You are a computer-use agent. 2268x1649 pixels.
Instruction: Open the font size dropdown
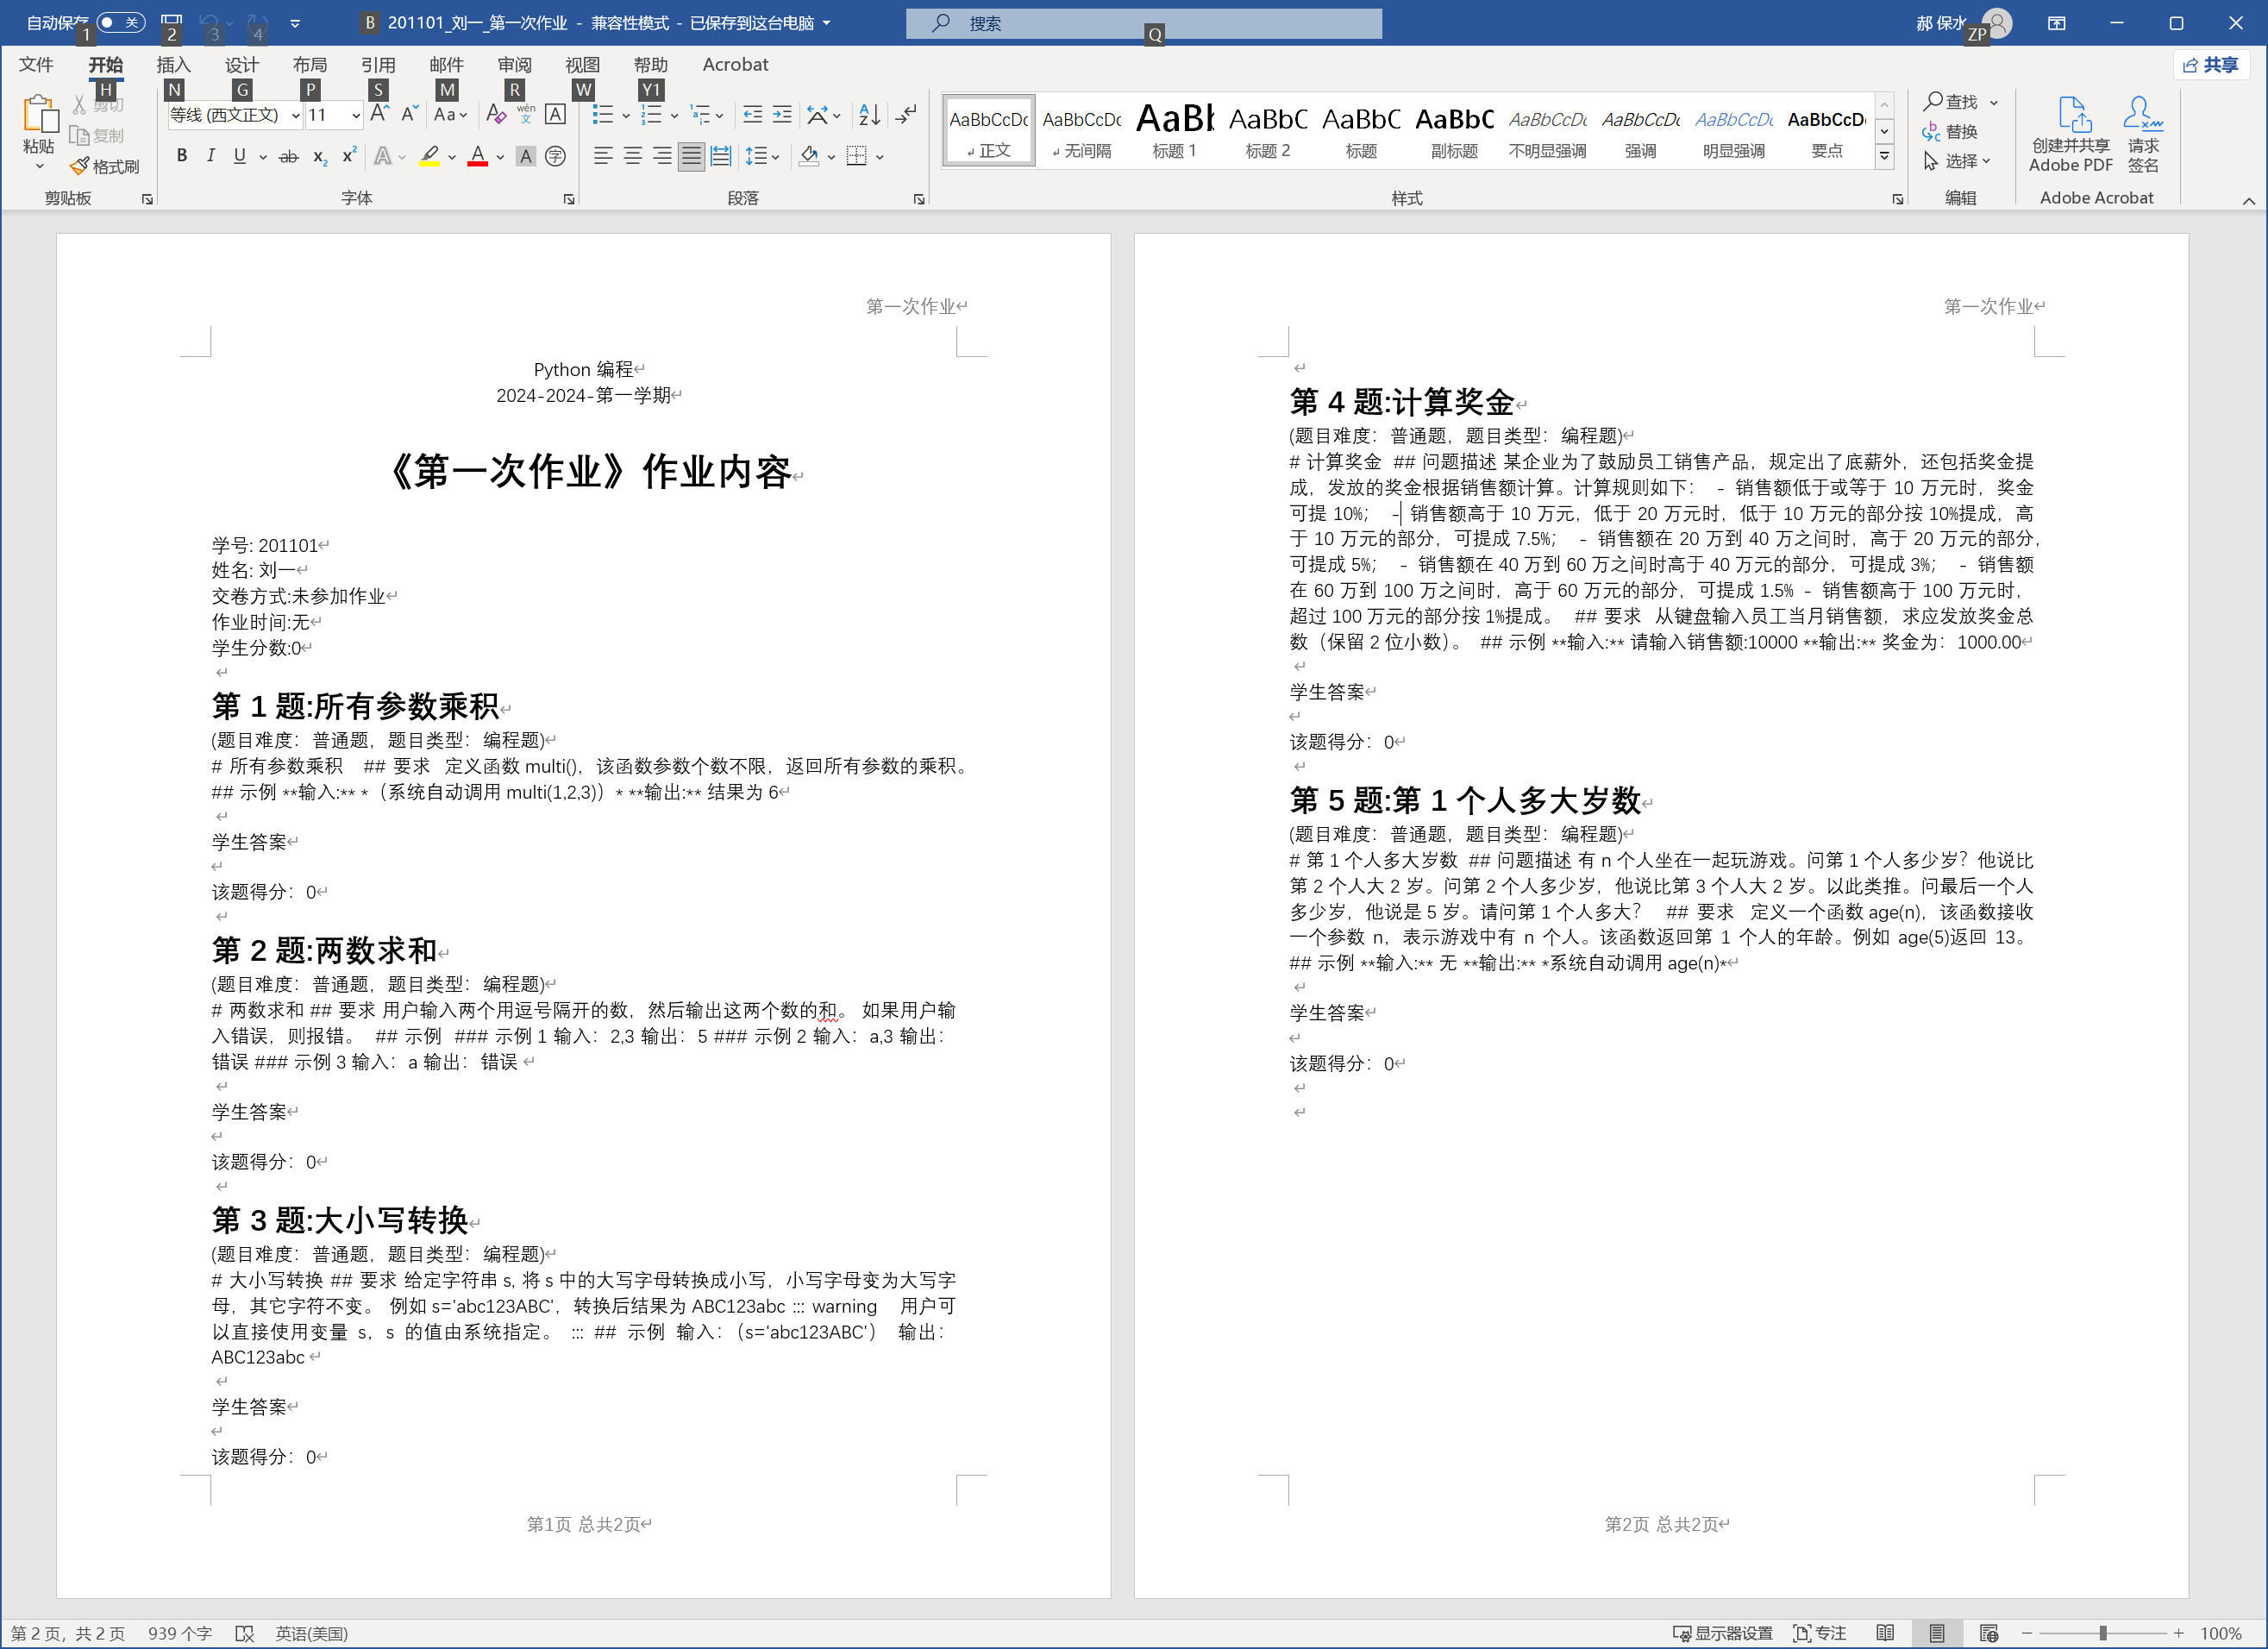pyautogui.click(x=356, y=115)
